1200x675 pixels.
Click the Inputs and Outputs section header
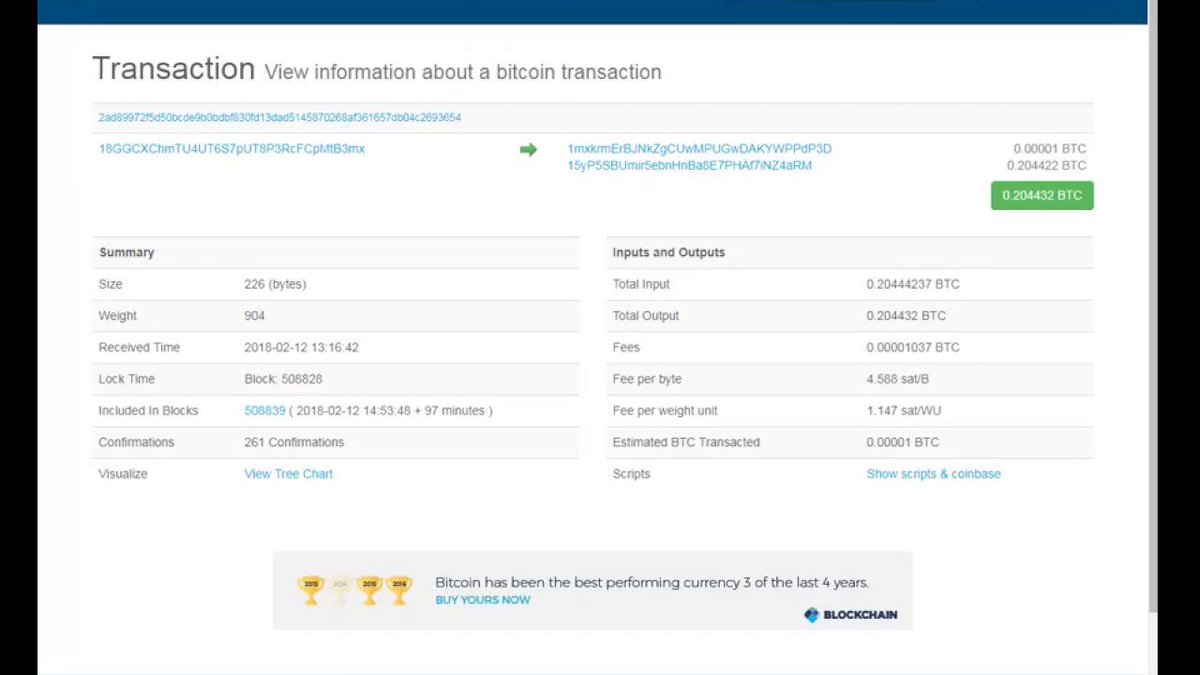coord(668,252)
